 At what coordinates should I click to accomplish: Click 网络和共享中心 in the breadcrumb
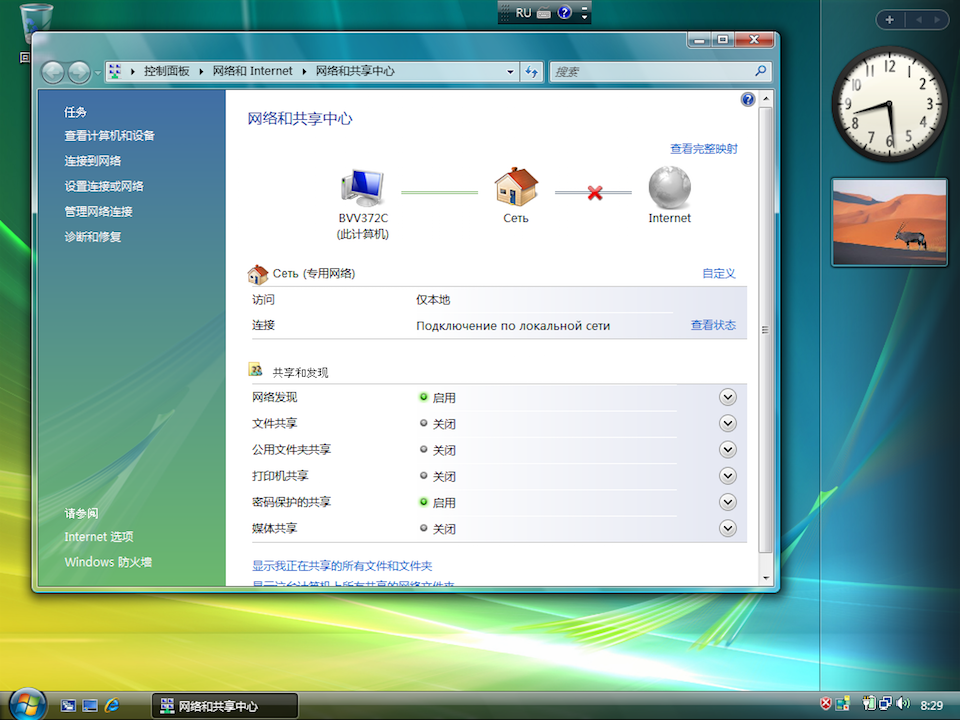click(x=355, y=72)
